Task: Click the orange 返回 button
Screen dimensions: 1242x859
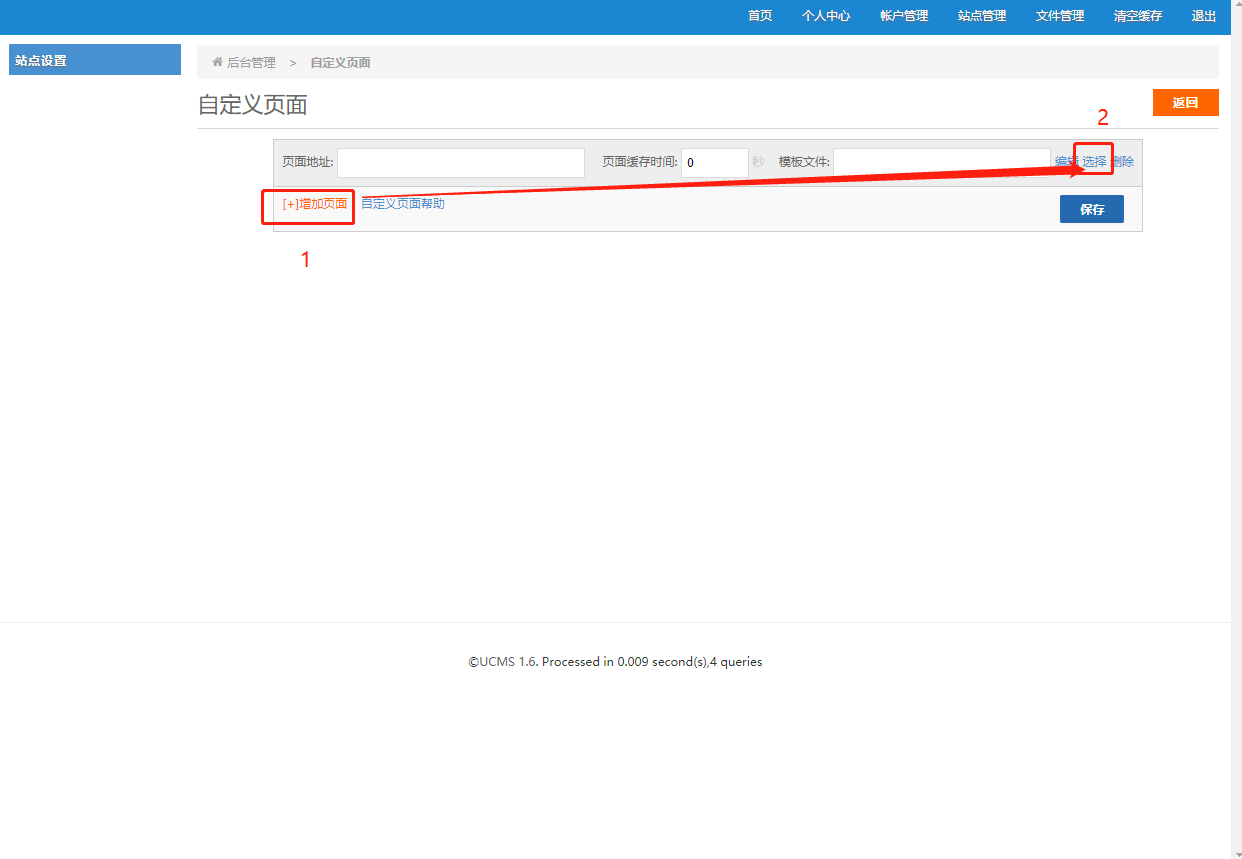Action: pos(1185,102)
